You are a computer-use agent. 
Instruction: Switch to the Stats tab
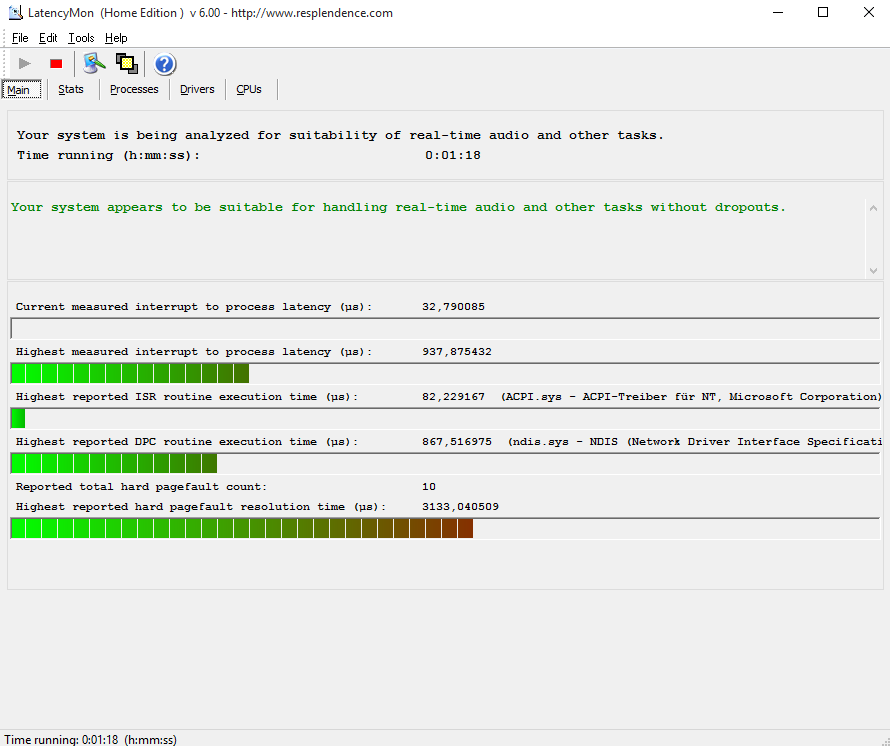71,89
